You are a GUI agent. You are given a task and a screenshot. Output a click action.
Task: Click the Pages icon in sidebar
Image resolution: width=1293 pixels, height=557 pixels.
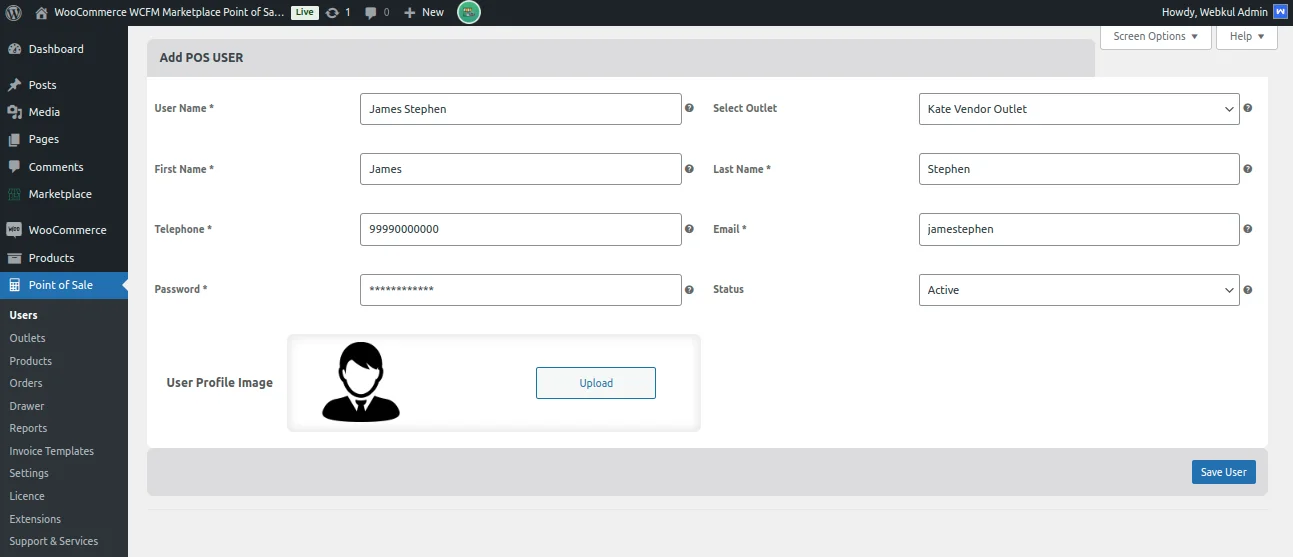tap(14, 139)
